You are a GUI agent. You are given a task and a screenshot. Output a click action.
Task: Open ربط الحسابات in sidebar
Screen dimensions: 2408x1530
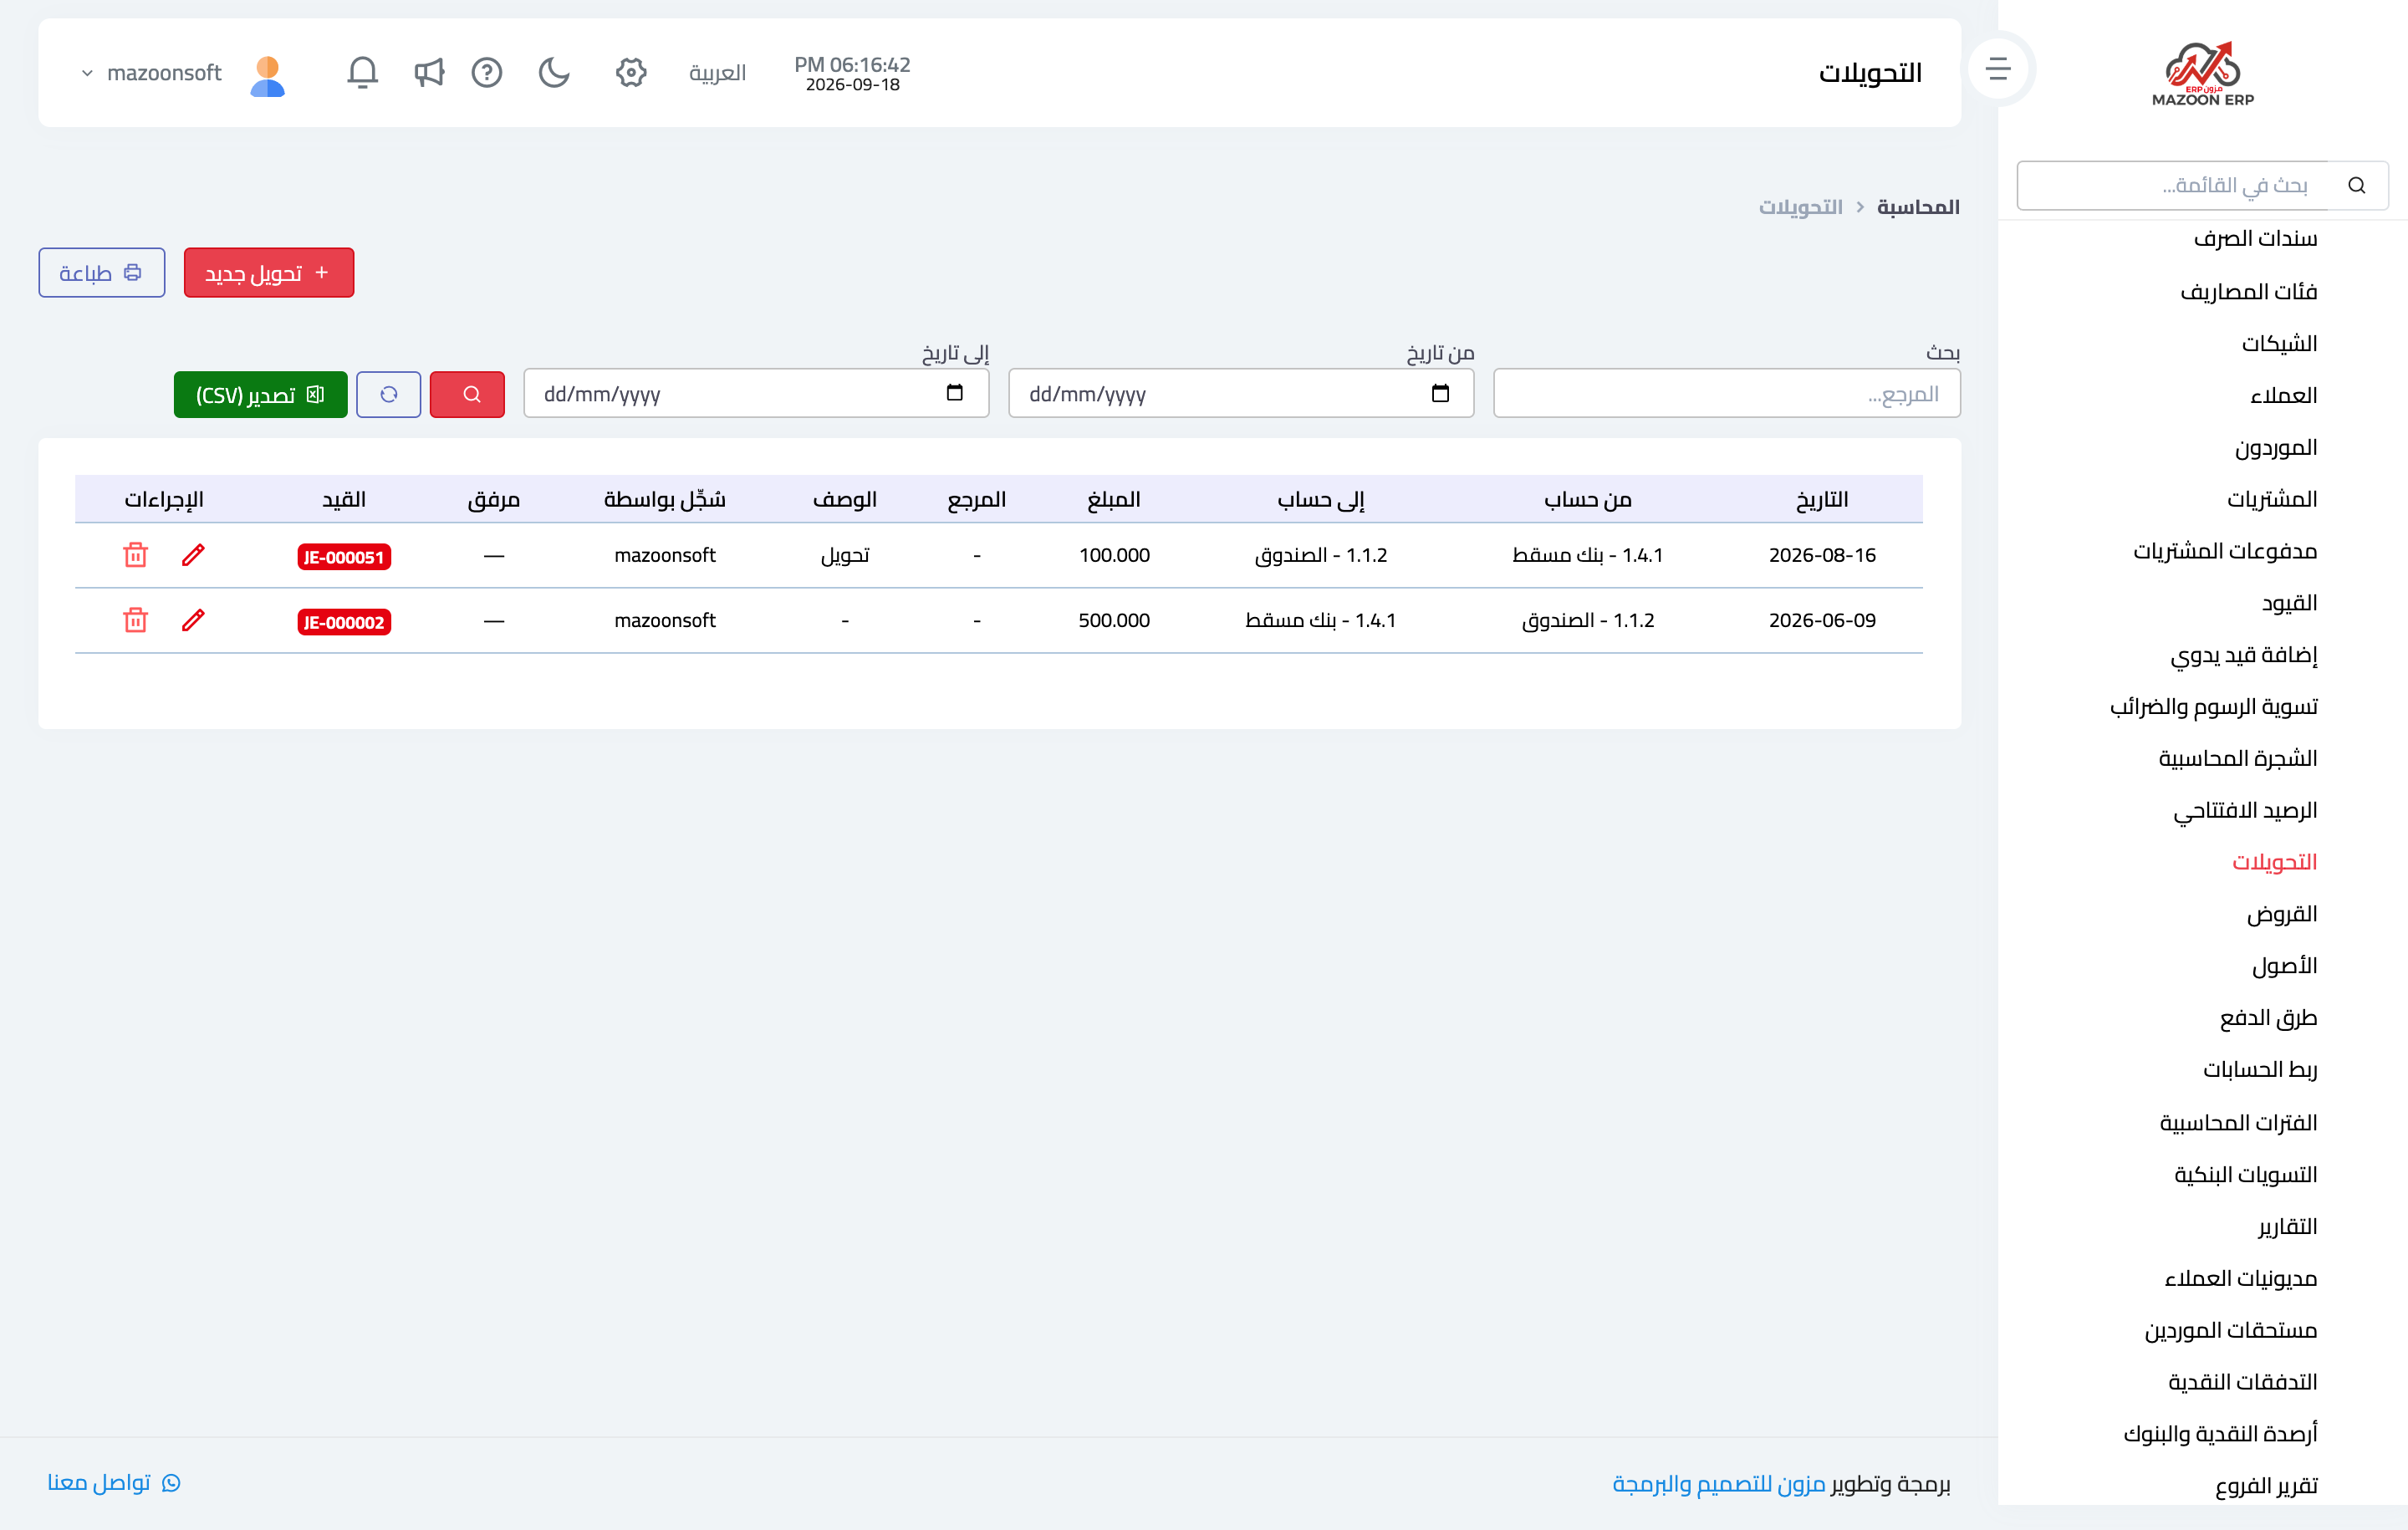(2260, 1070)
